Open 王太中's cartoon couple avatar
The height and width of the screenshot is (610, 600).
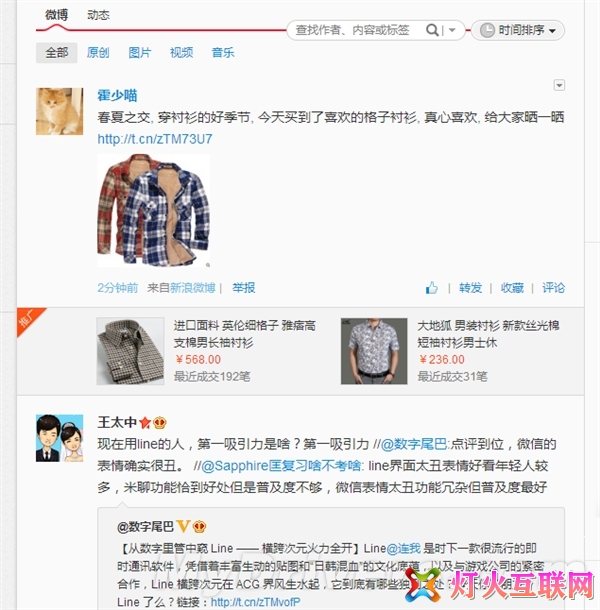click(x=60, y=438)
